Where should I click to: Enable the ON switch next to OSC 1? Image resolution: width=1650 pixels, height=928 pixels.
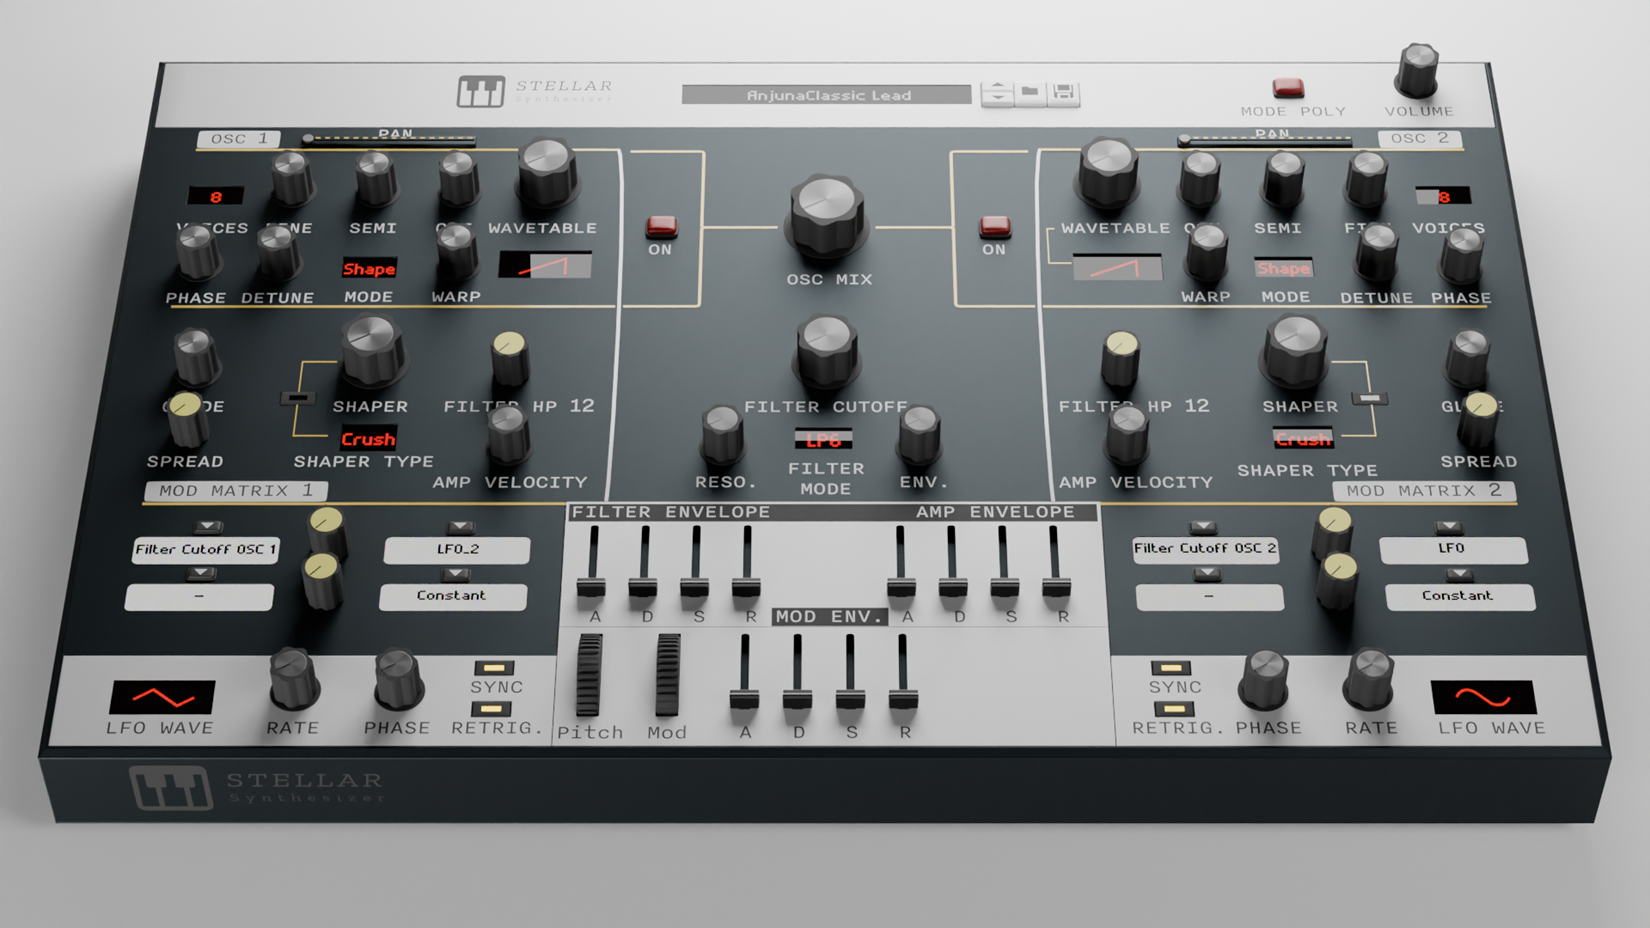pos(660,226)
